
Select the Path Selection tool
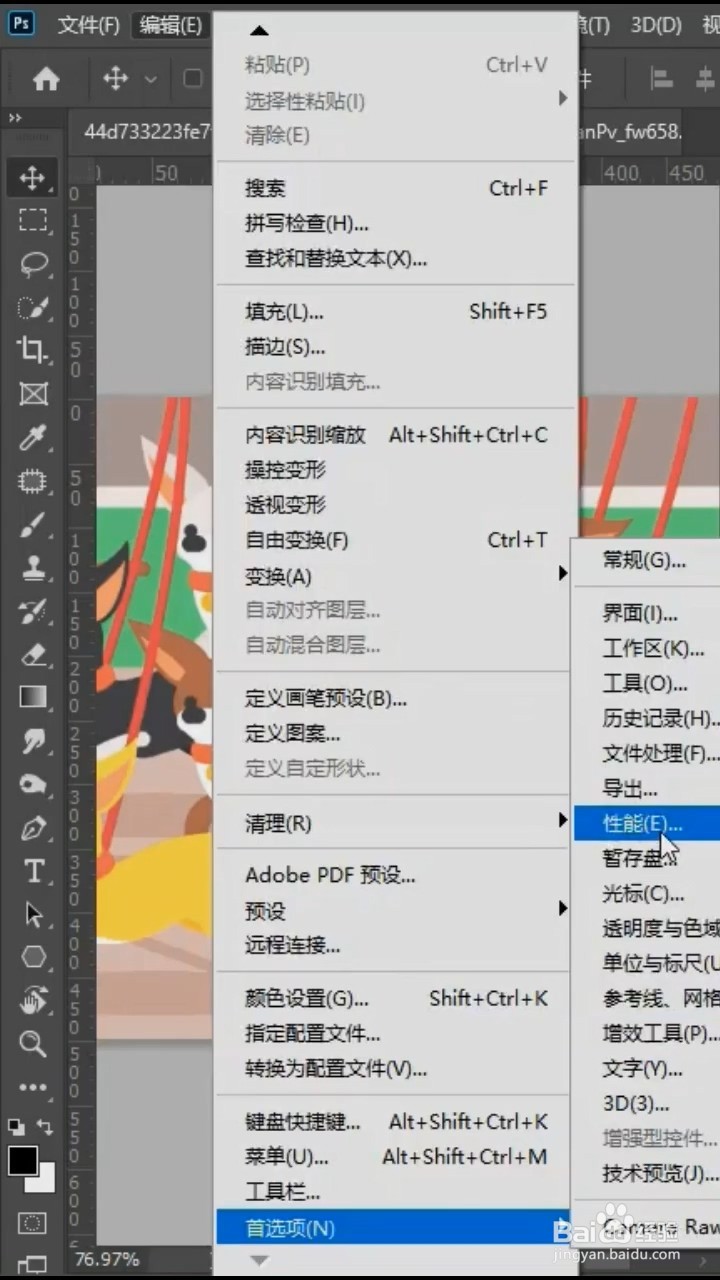[33, 914]
